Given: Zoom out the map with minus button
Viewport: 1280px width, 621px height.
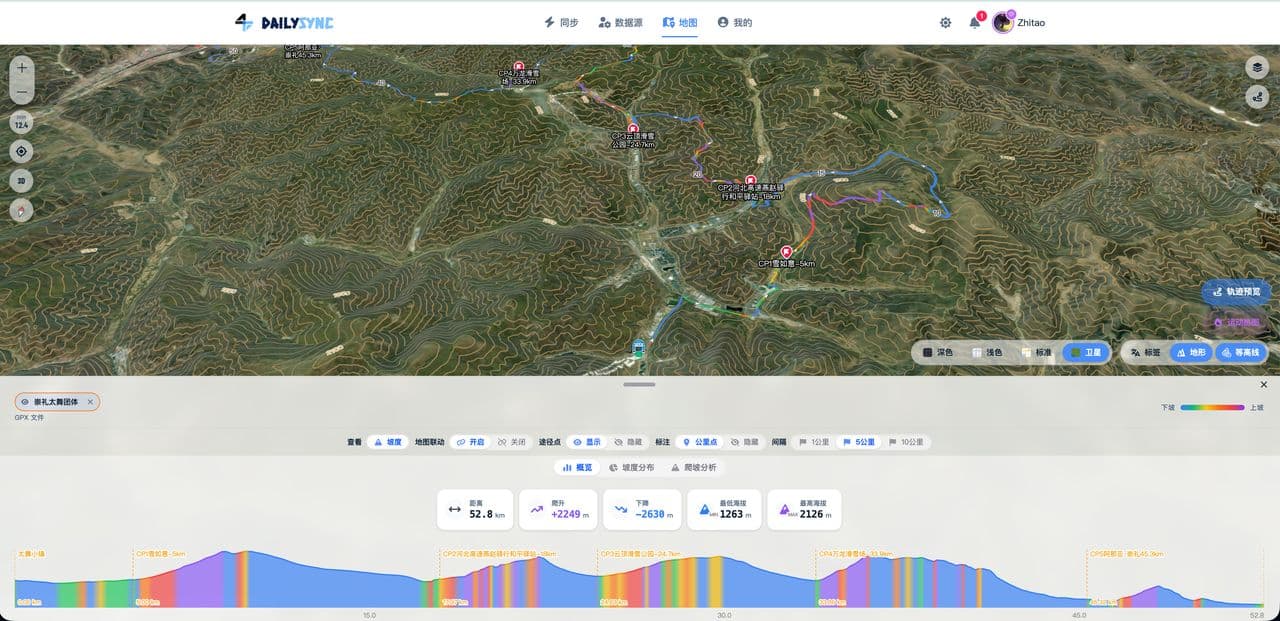Looking at the screenshot, I should point(22,92).
